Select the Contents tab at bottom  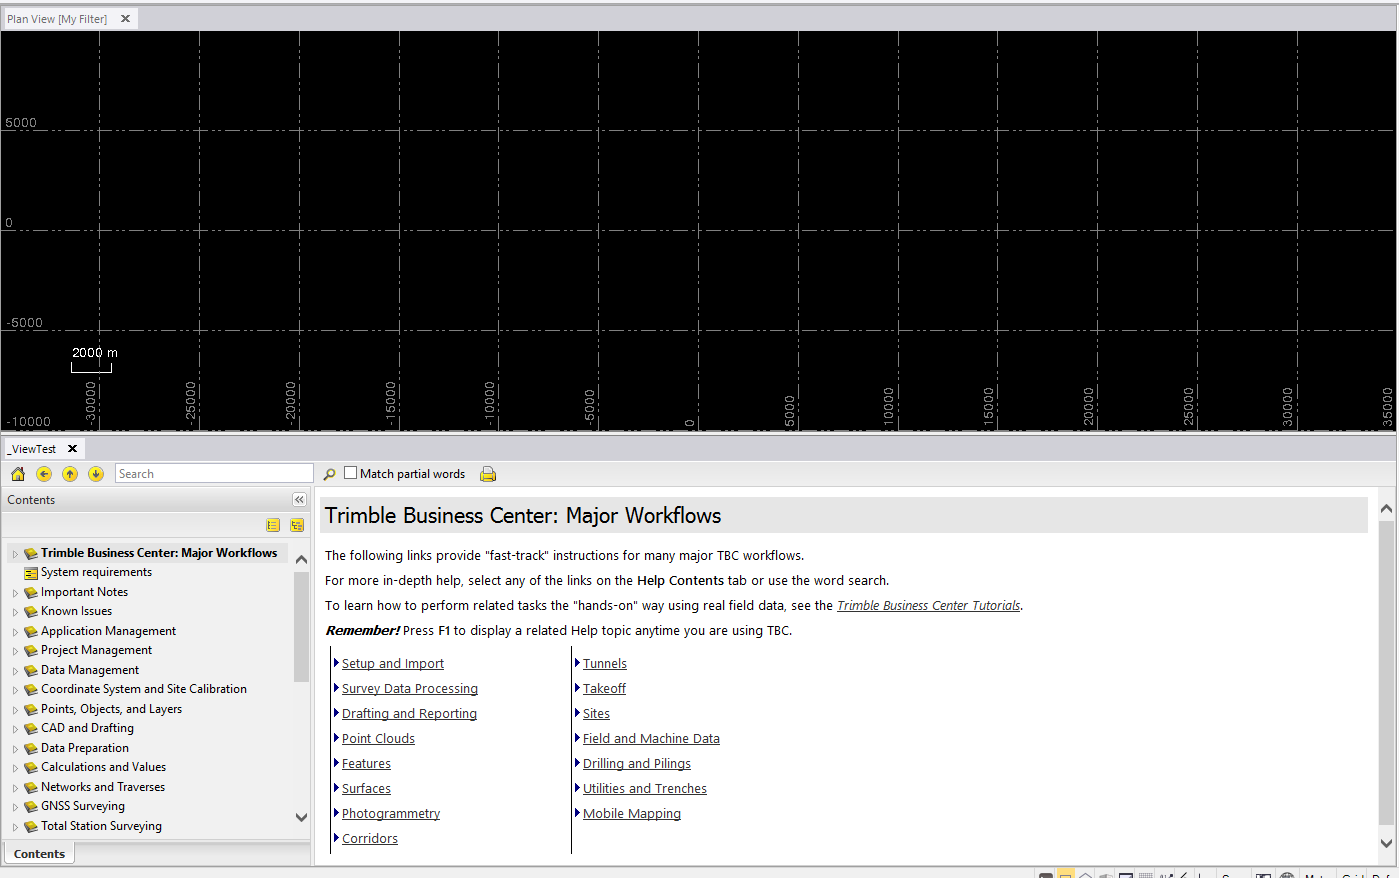point(40,854)
